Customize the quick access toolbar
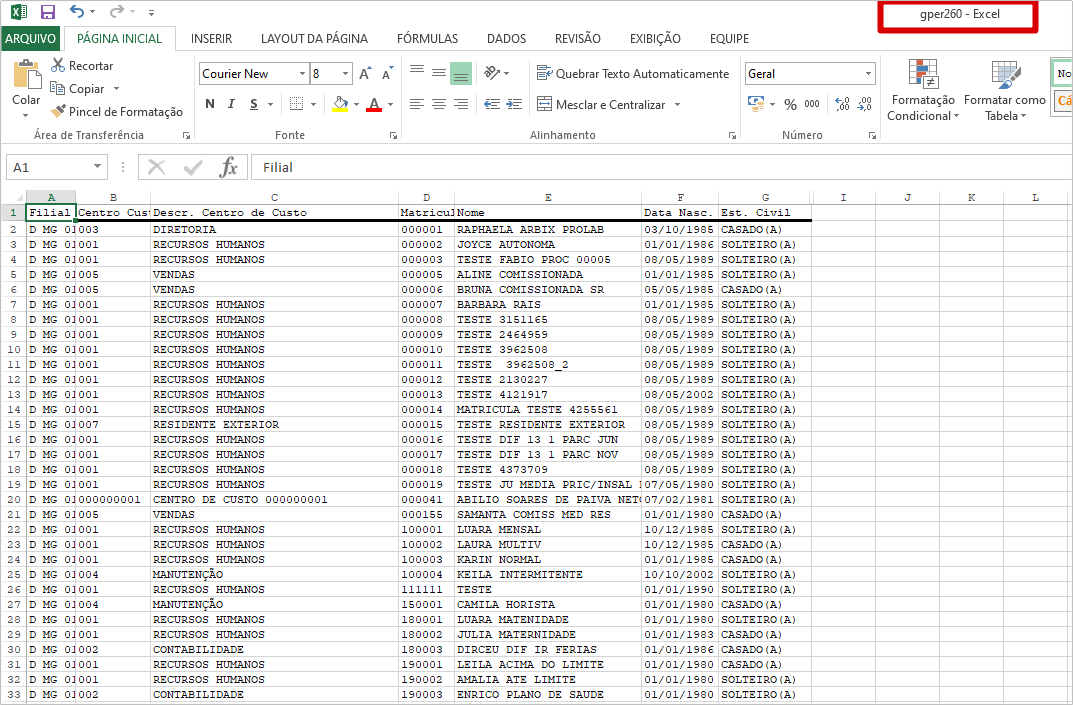Image resolution: width=1073 pixels, height=705 pixels. click(x=151, y=12)
